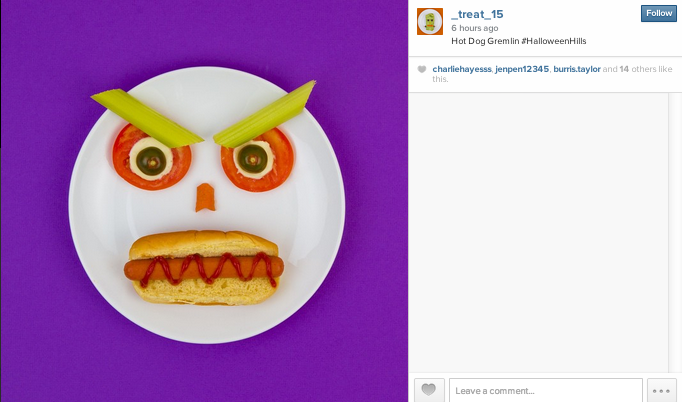The image size is (682, 402).
Task: Click the hot dog in the photo
Action: (x=204, y=268)
